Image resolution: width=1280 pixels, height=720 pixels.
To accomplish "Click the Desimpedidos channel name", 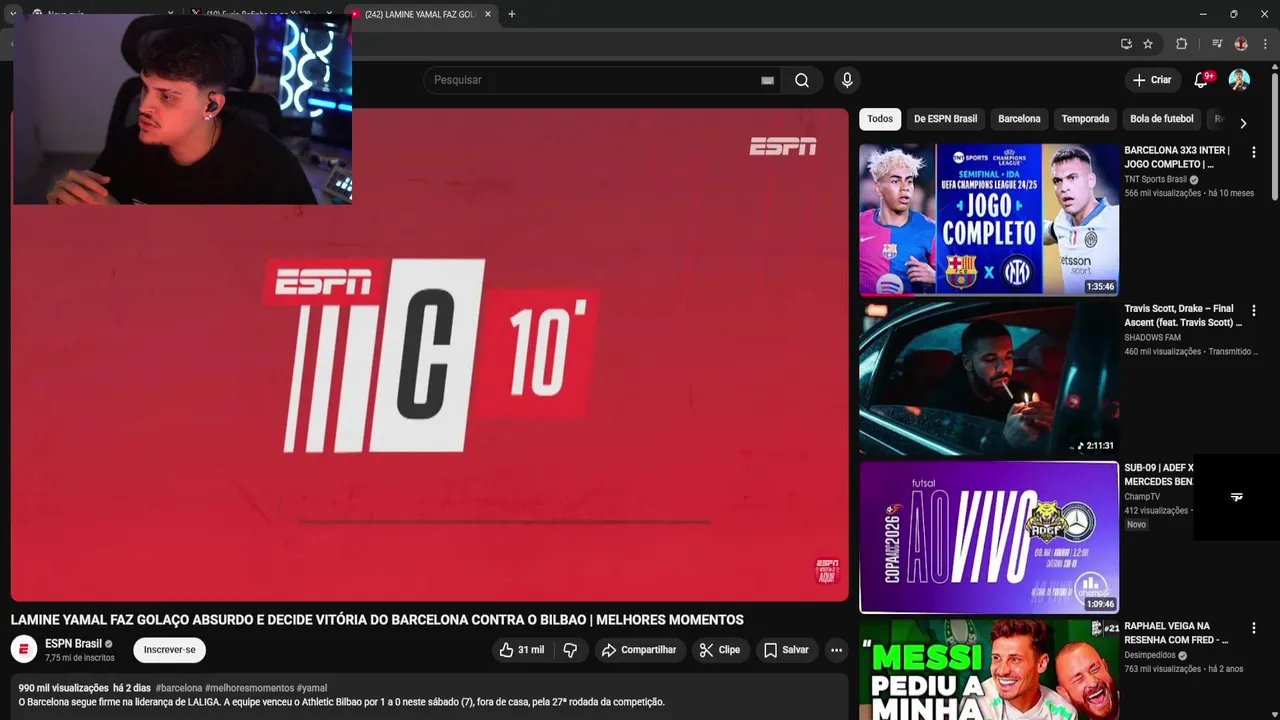I will 1150,656.
